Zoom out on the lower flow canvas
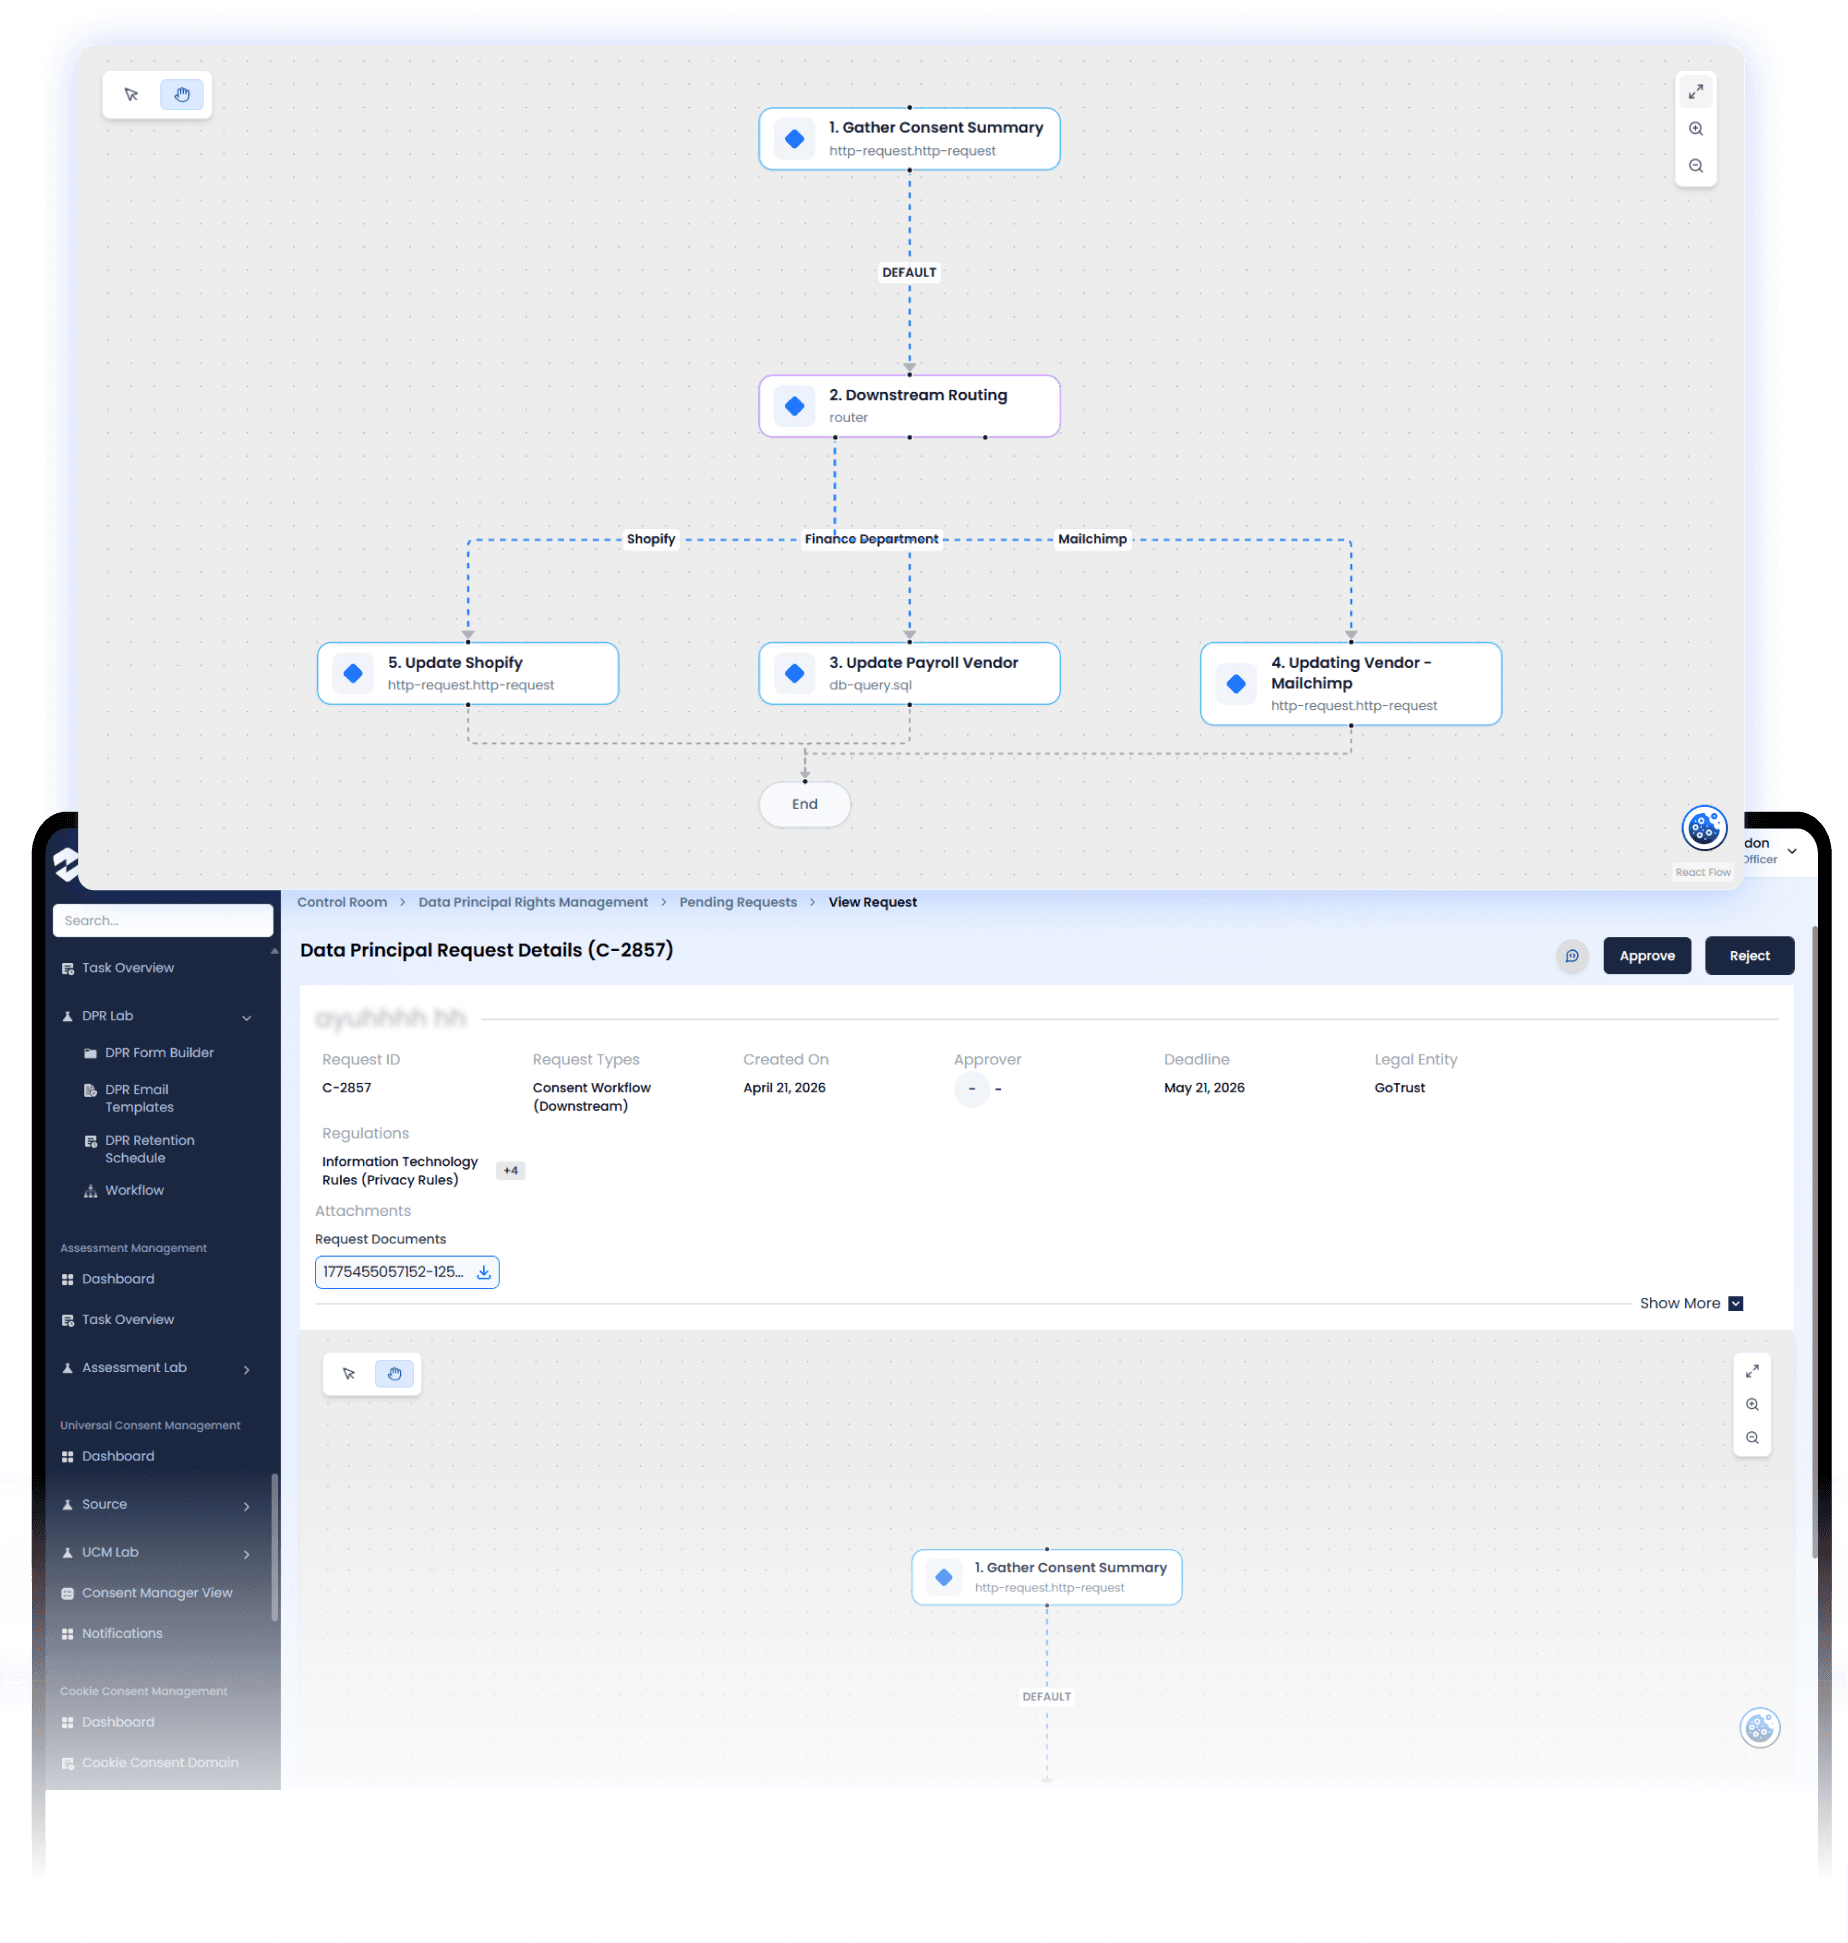The width and height of the screenshot is (1848, 1943). tap(1752, 1438)
